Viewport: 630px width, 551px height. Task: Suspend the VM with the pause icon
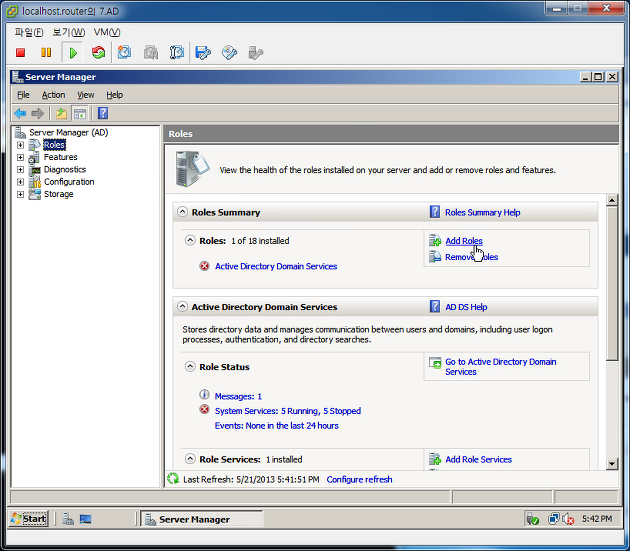(x=46, y=53)
